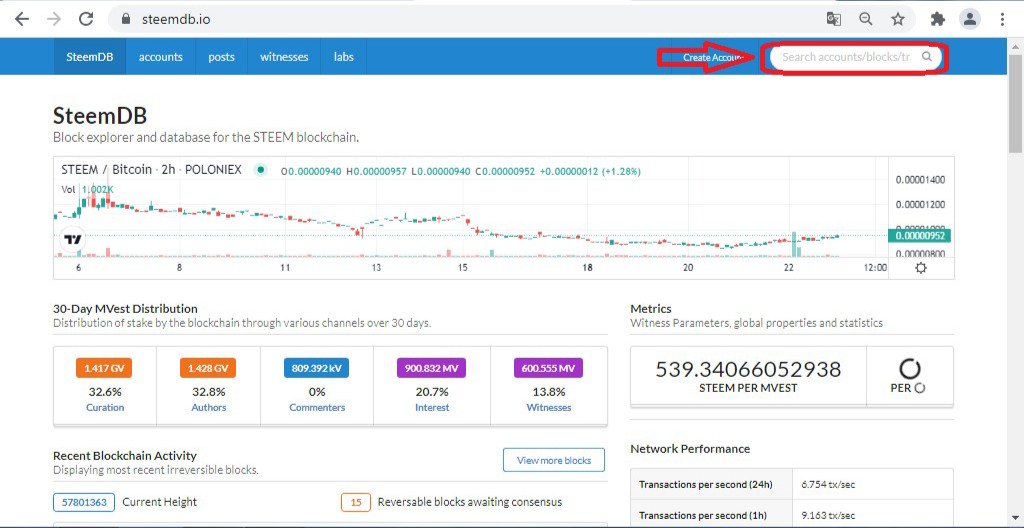The image size is (1024, 528).
Task: Click the translate page icon in the address bar
Action: point(833,19)
